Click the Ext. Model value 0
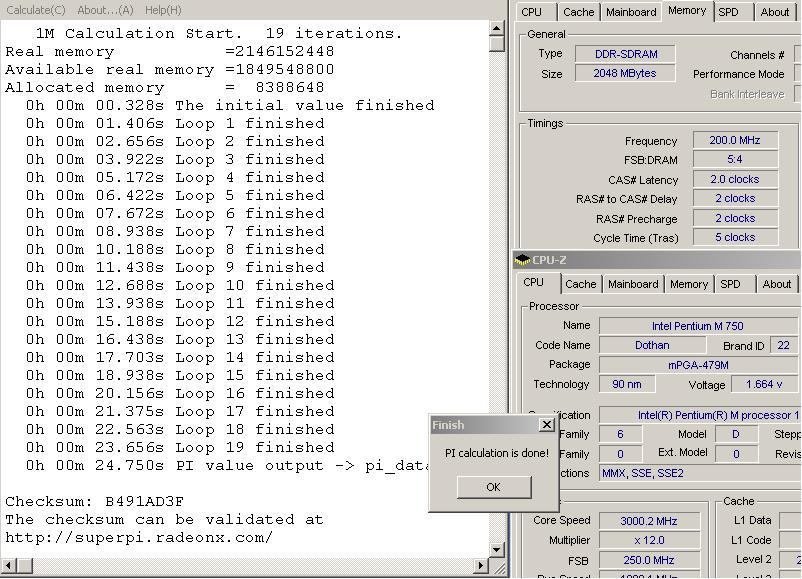The image size is (802, 579). [736, 454]
